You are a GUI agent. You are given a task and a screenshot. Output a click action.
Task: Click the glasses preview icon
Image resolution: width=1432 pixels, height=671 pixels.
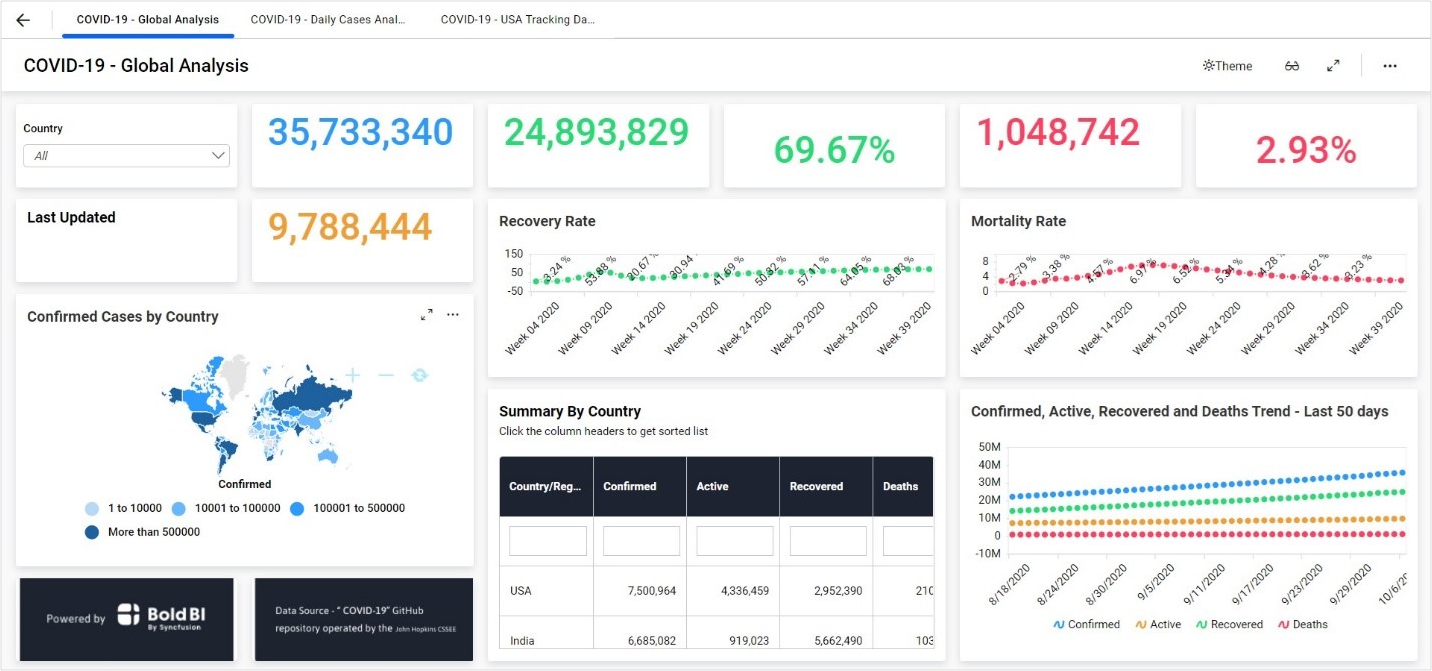[x=1291, y=65]
